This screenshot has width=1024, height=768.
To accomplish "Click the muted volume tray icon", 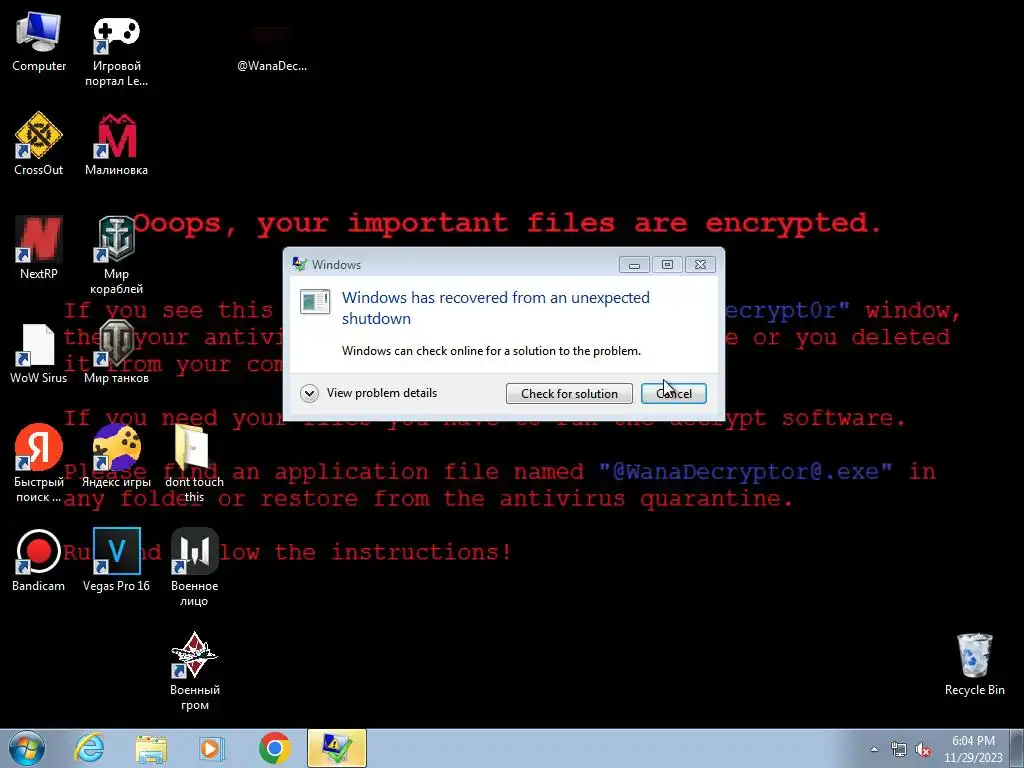I will 923,750.
